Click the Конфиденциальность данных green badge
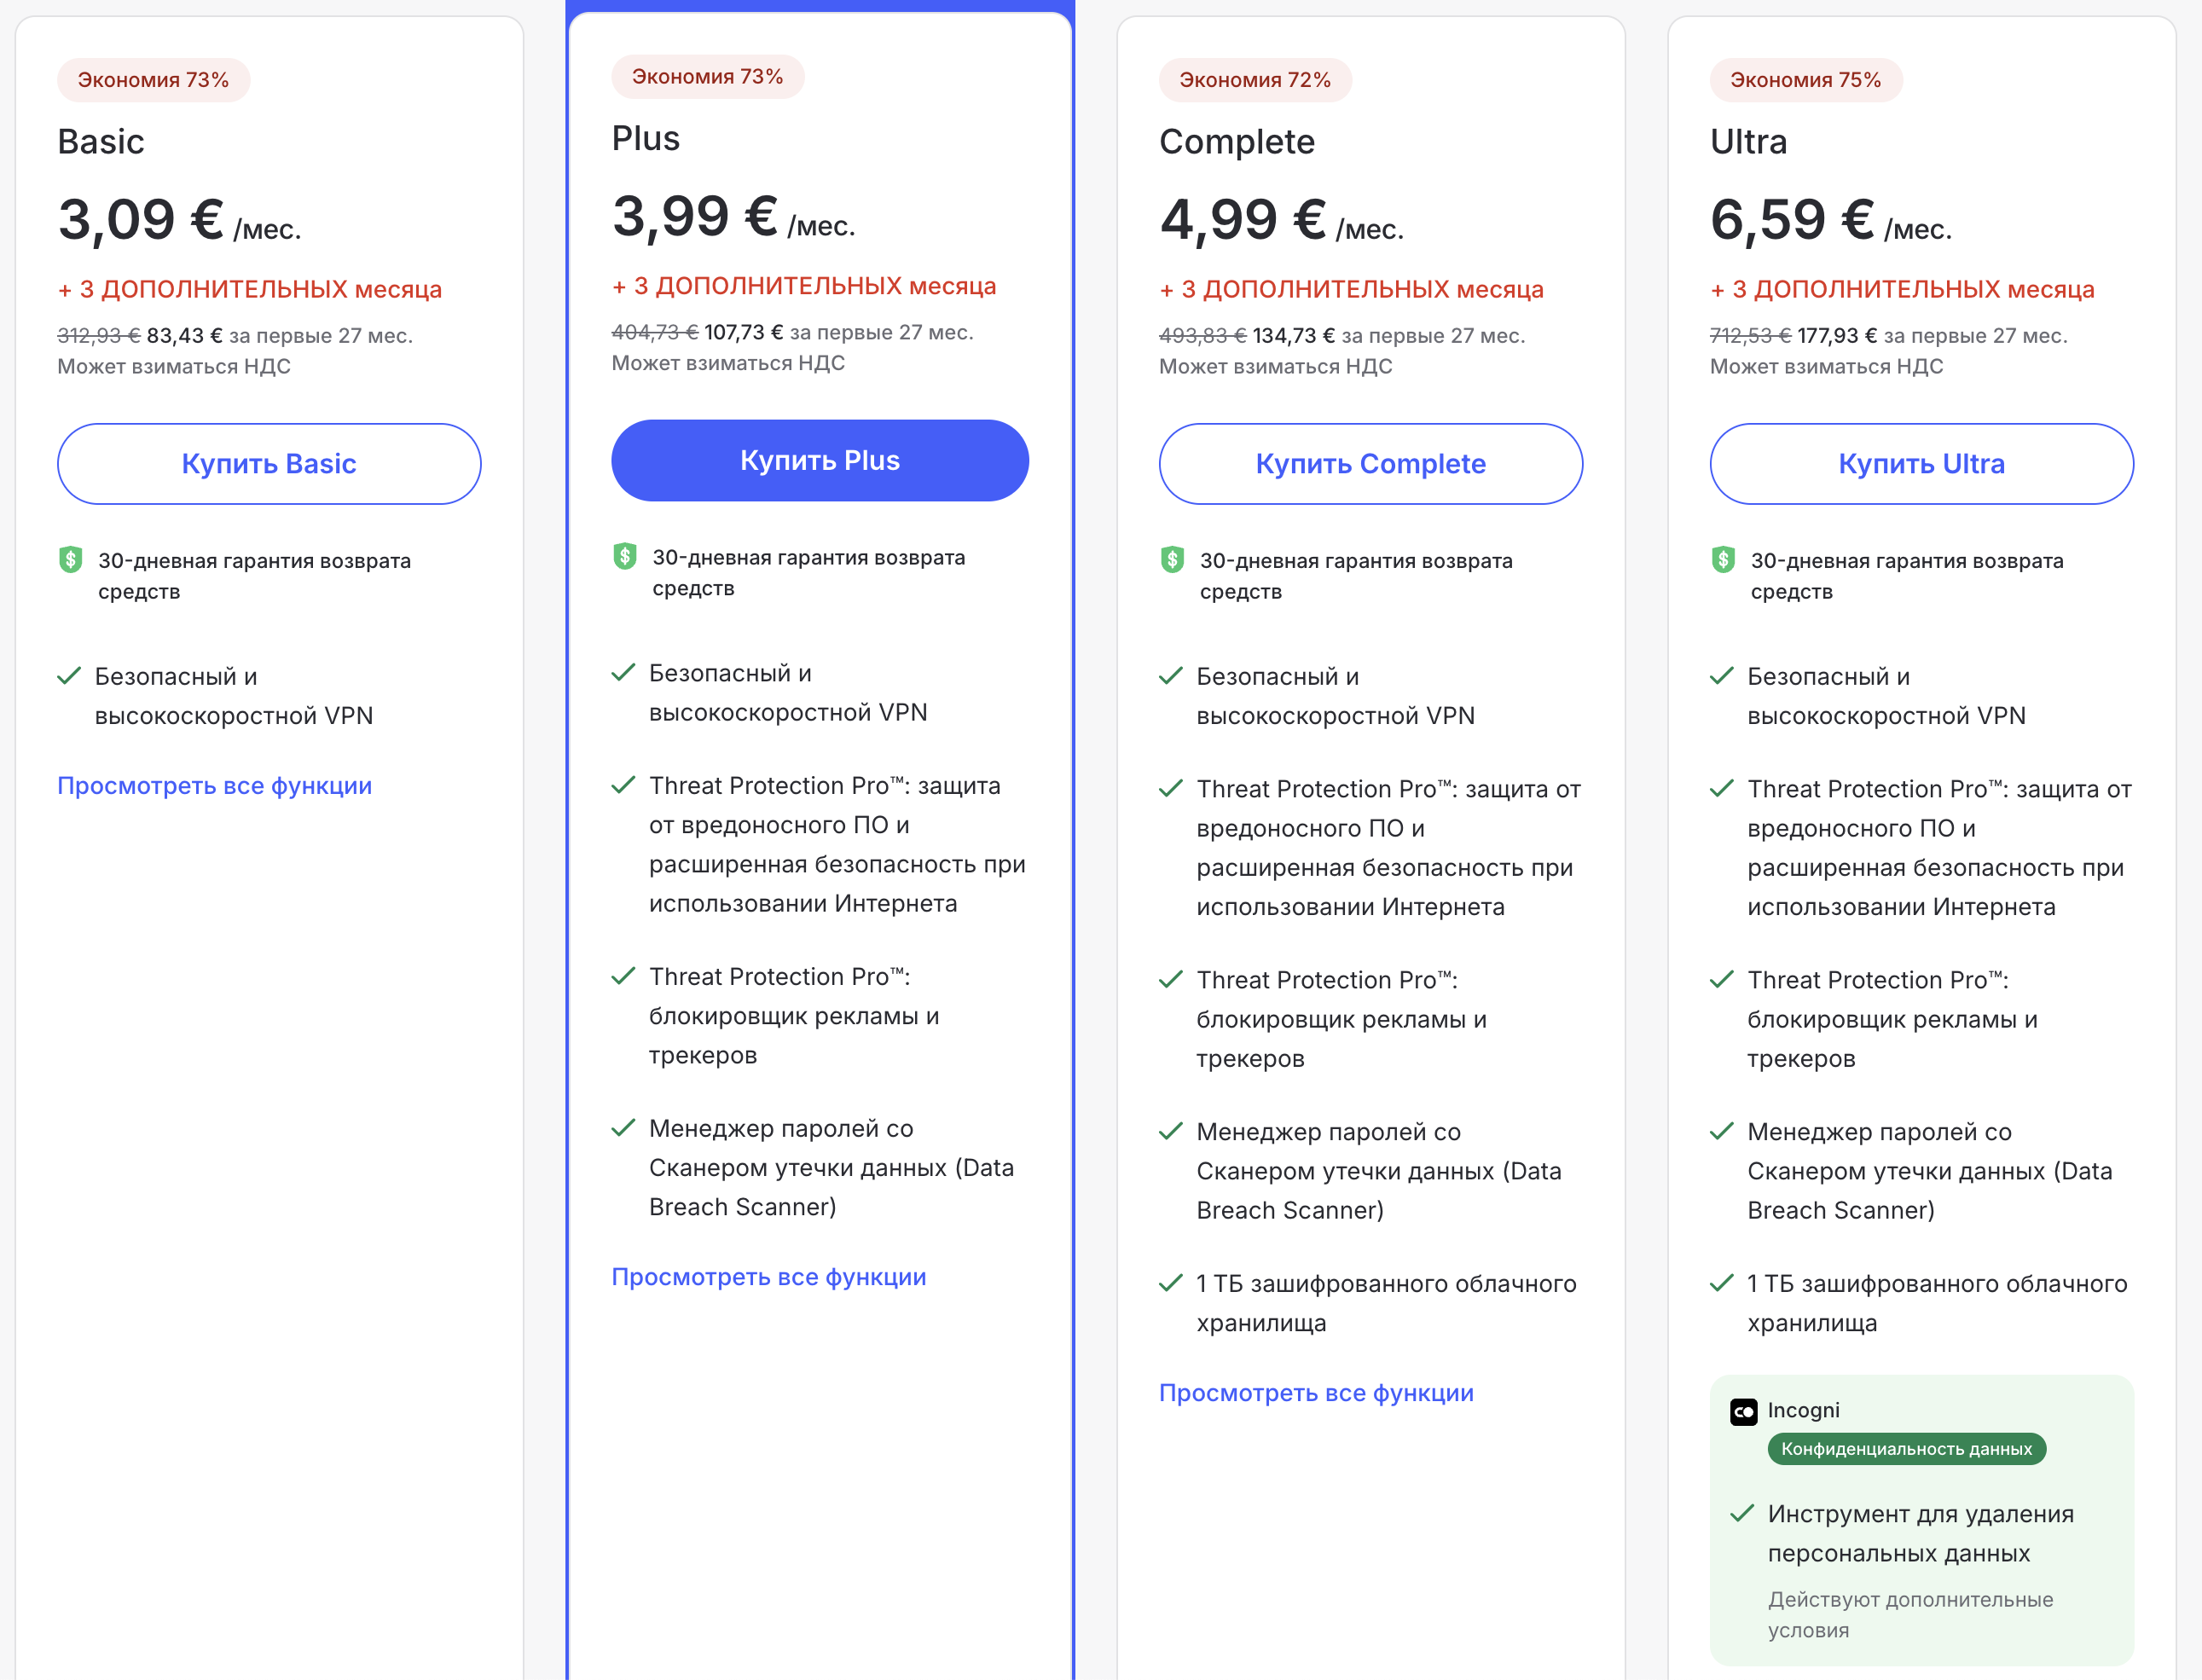The width and height of the screenshot is (2202, 1680). 1907,1449
